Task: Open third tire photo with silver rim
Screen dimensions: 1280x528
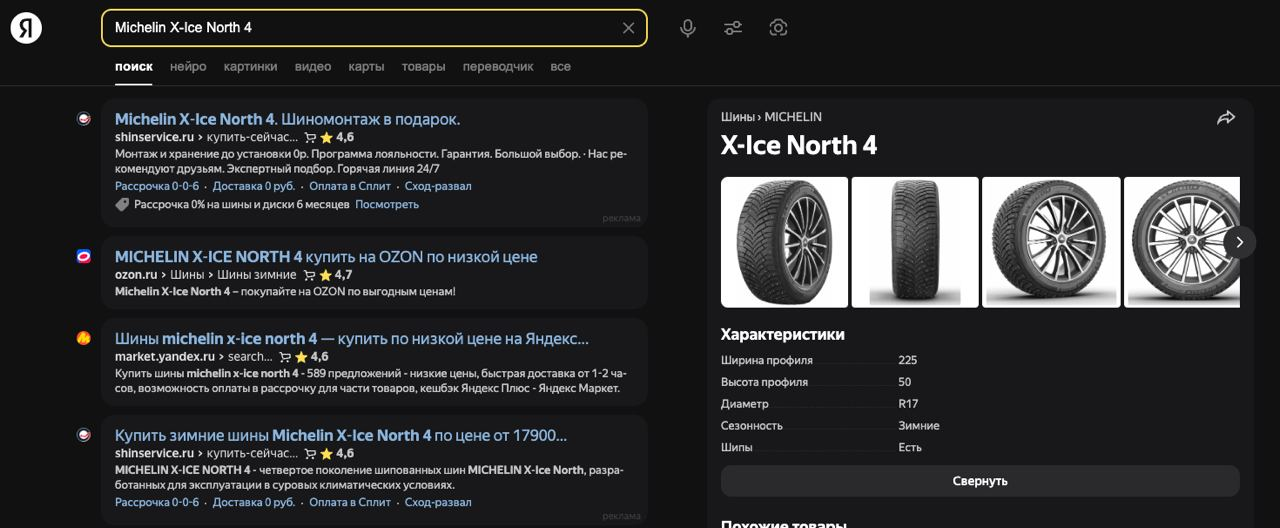Action: tap(1051, 242)
